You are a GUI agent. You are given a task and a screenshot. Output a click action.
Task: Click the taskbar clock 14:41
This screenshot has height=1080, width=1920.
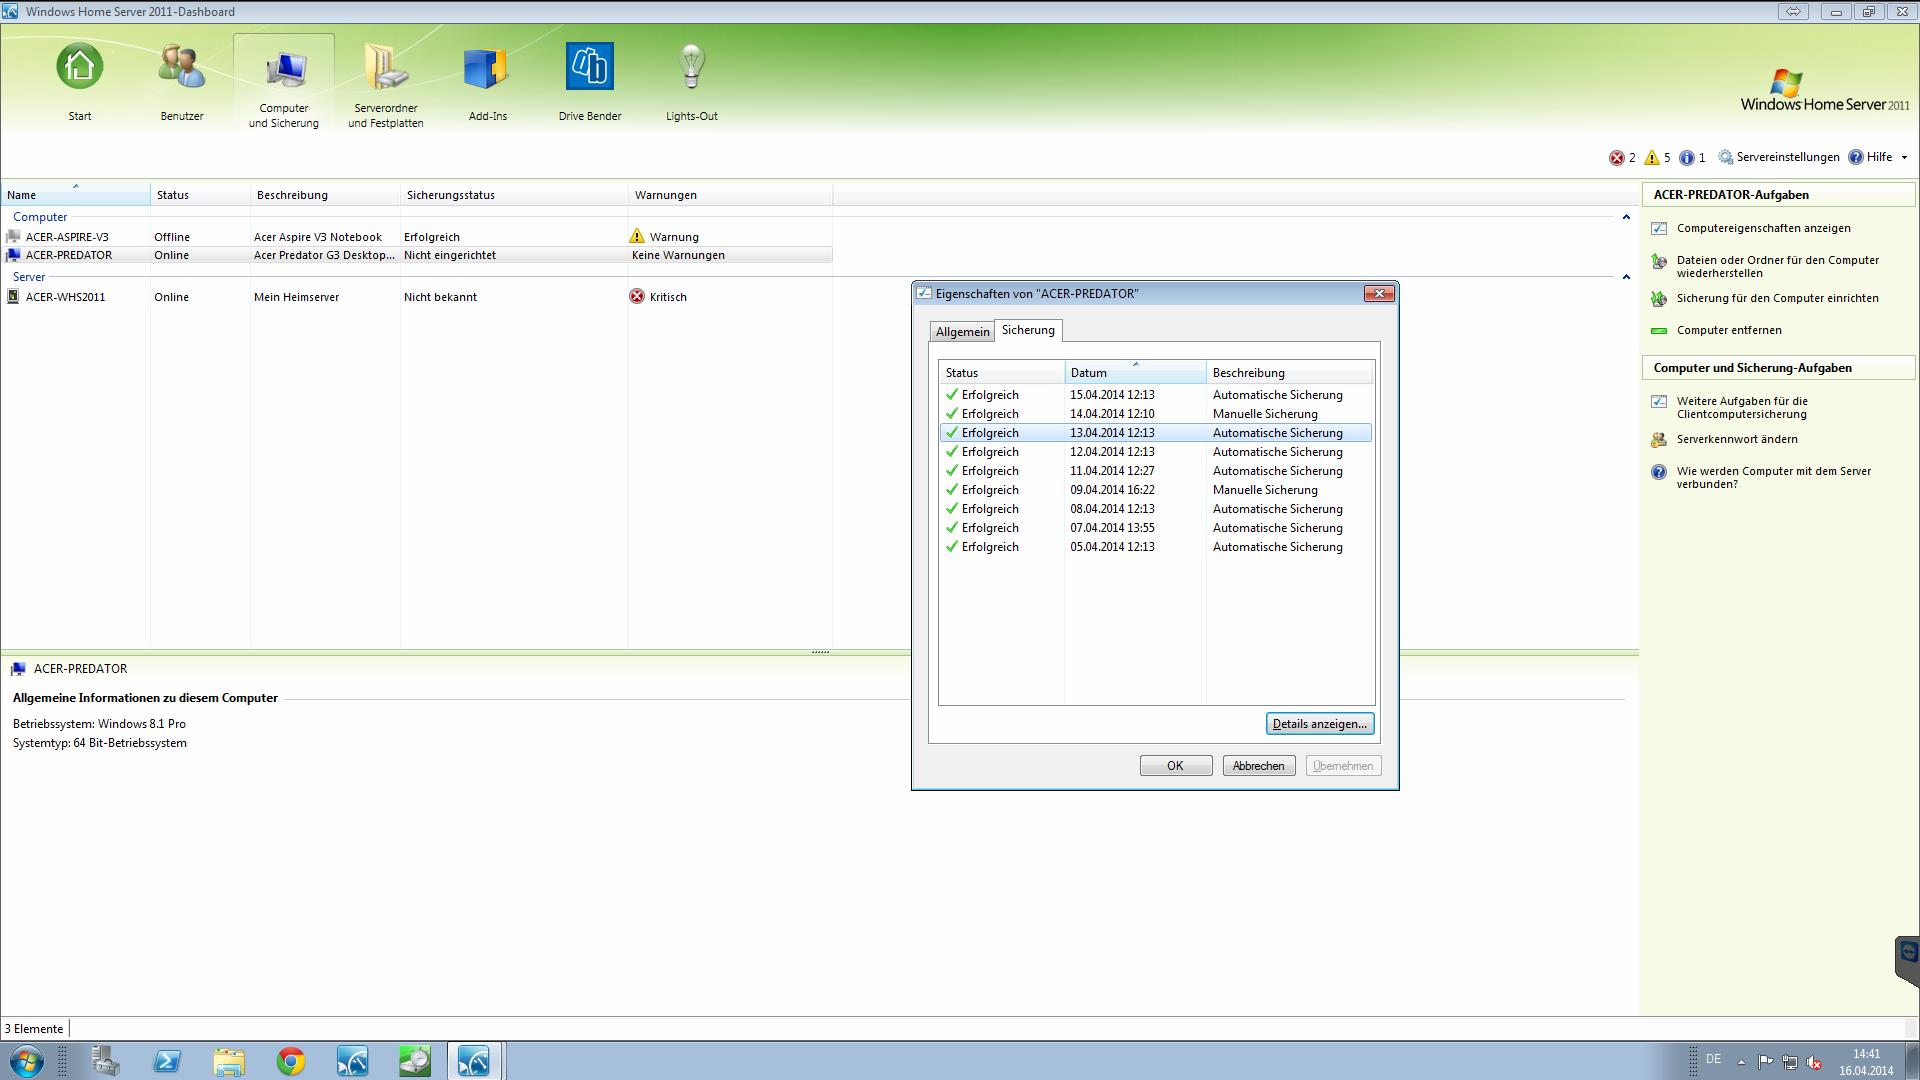click(x=1866, y=1062)
